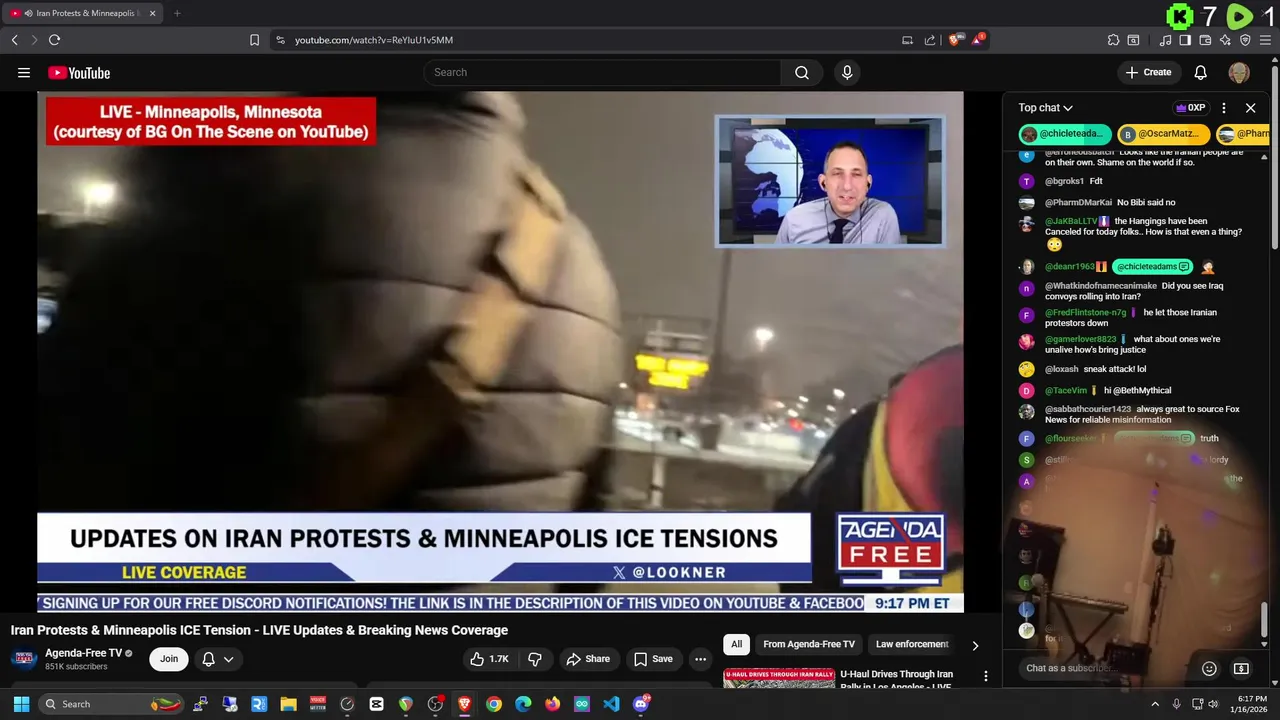Open the emoji picker in chat
Image resolution: width=1280 pixels, height=720 pixels.
coord(1209,668)
